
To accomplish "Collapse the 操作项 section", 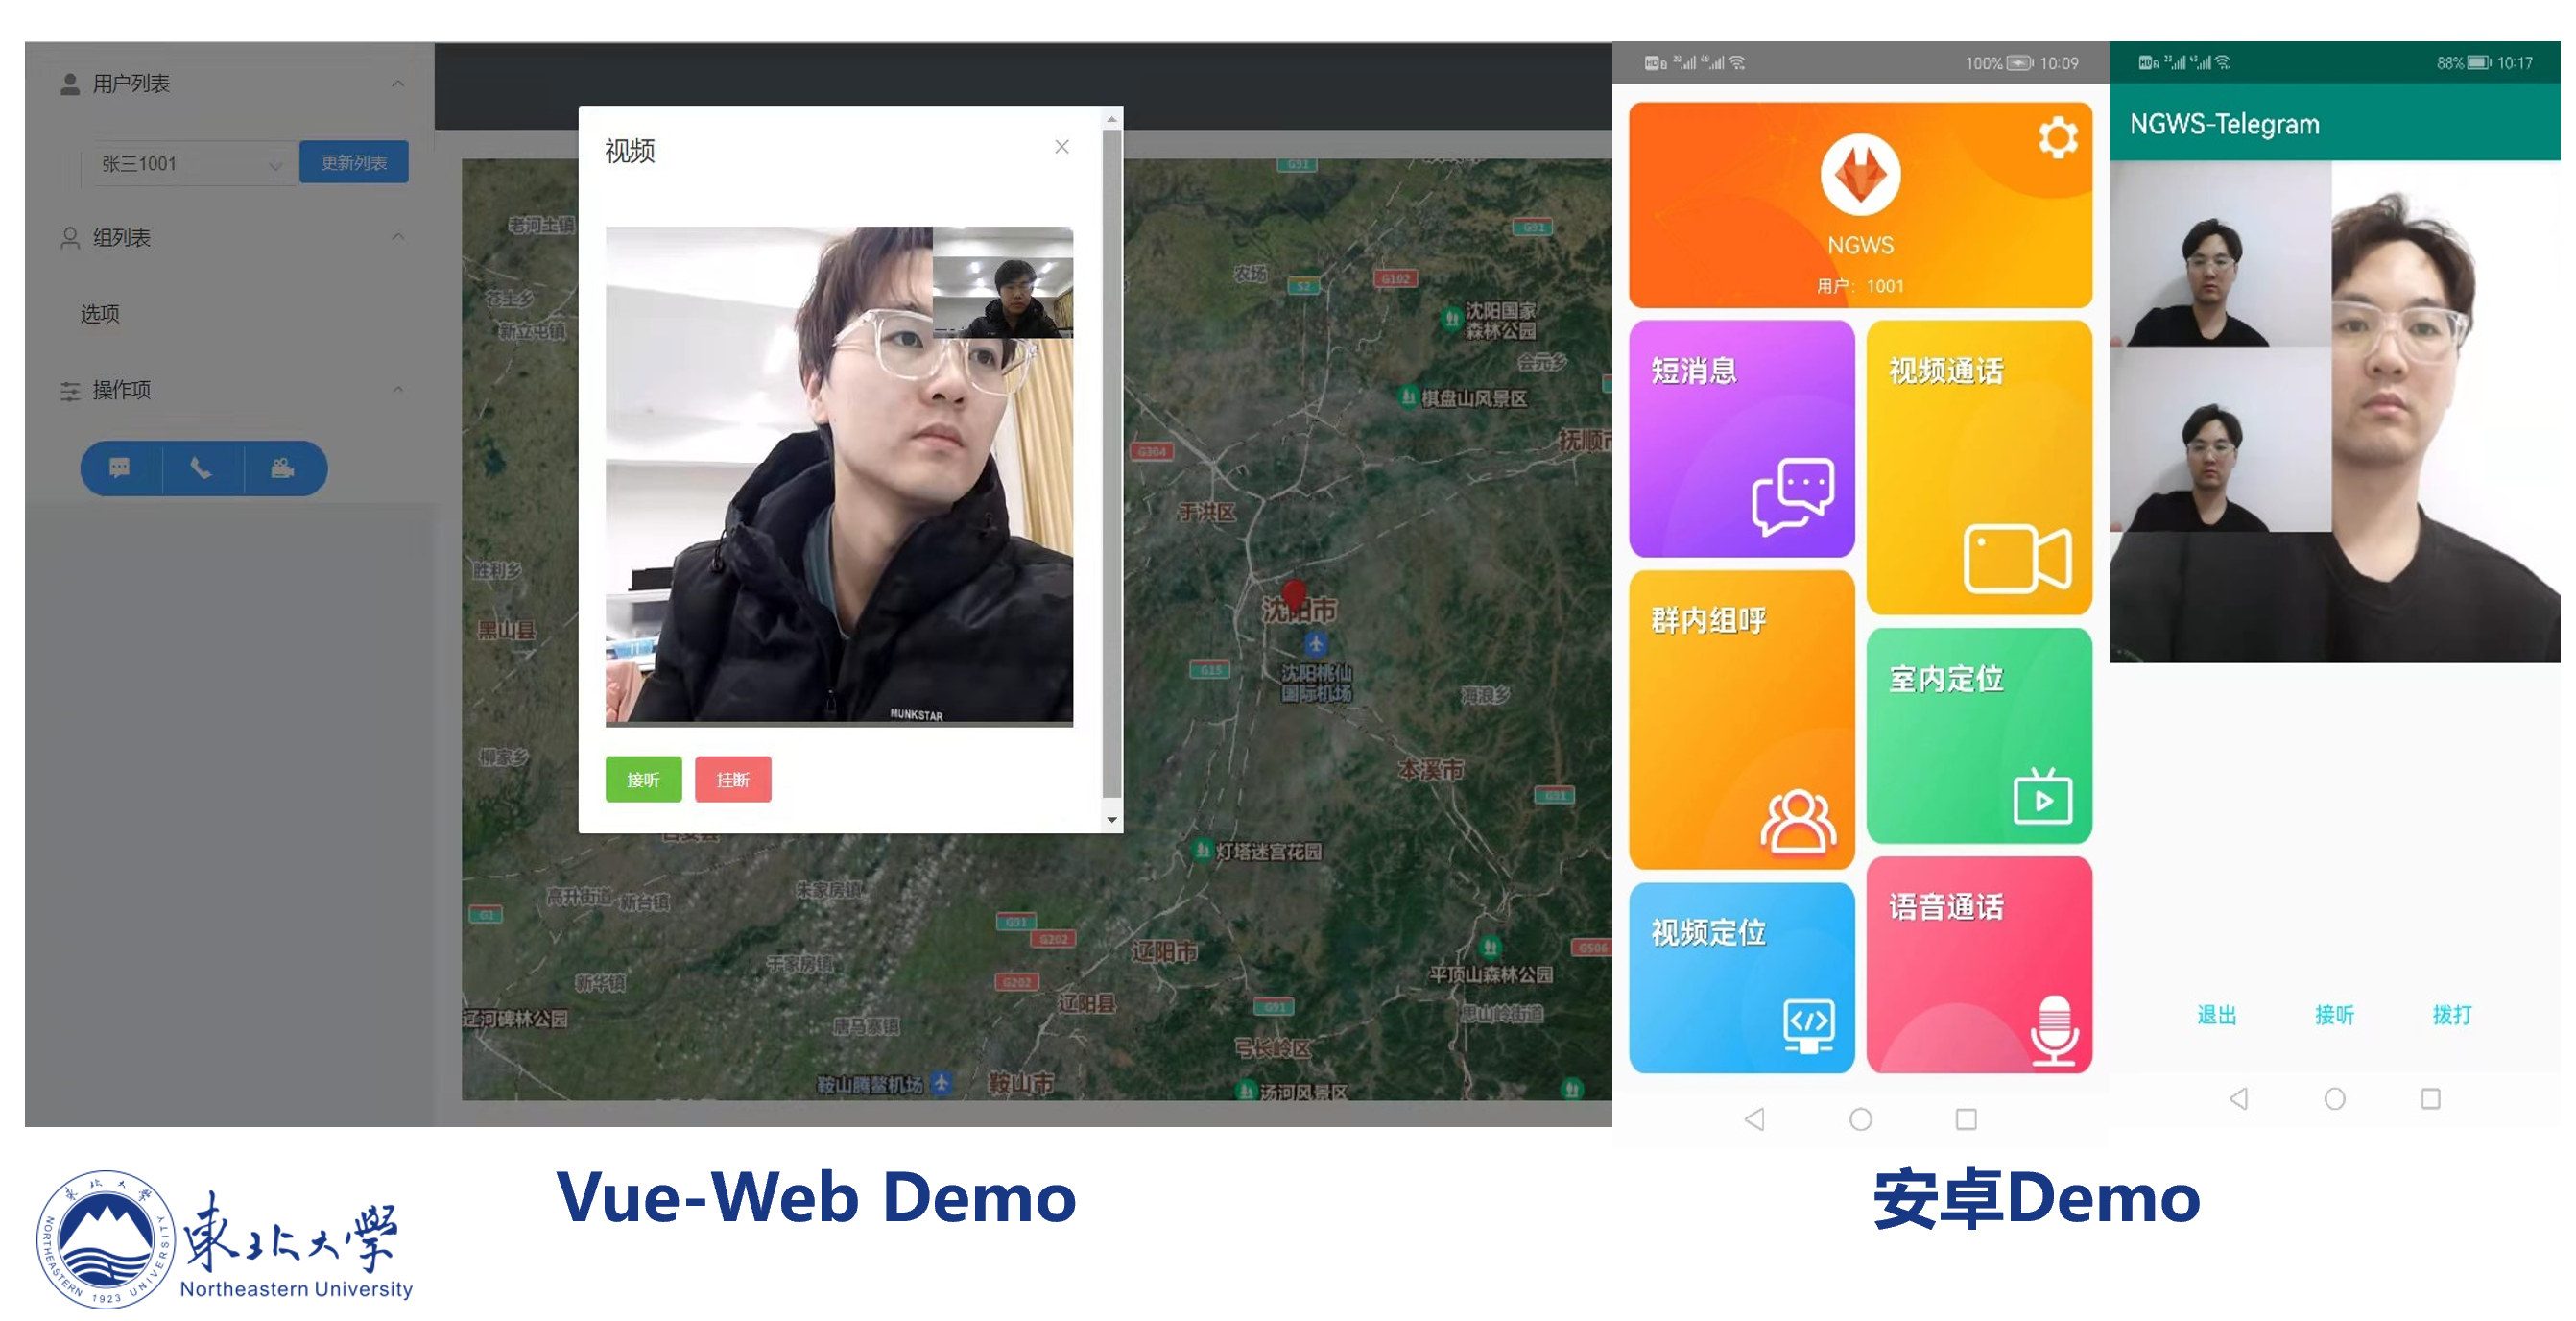I will point(398,390).
